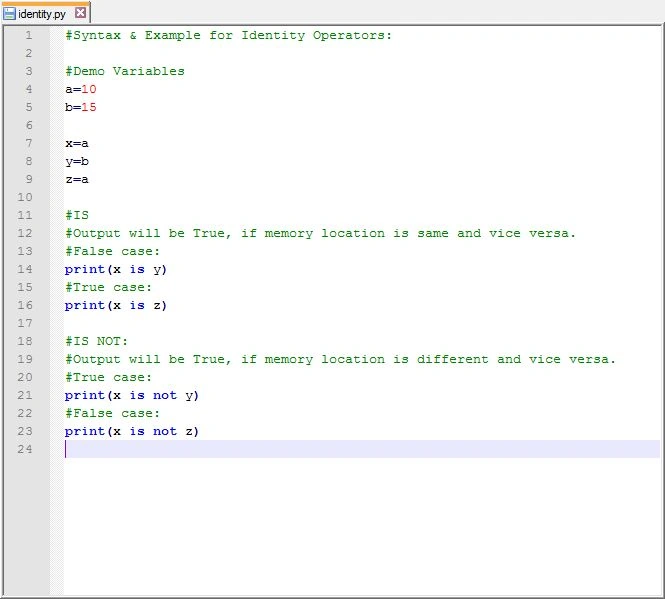Place cursor on line 'b=15'
The height and width of the screenshot is (599, 665).
pyautogui.click(x=81, y=107)
